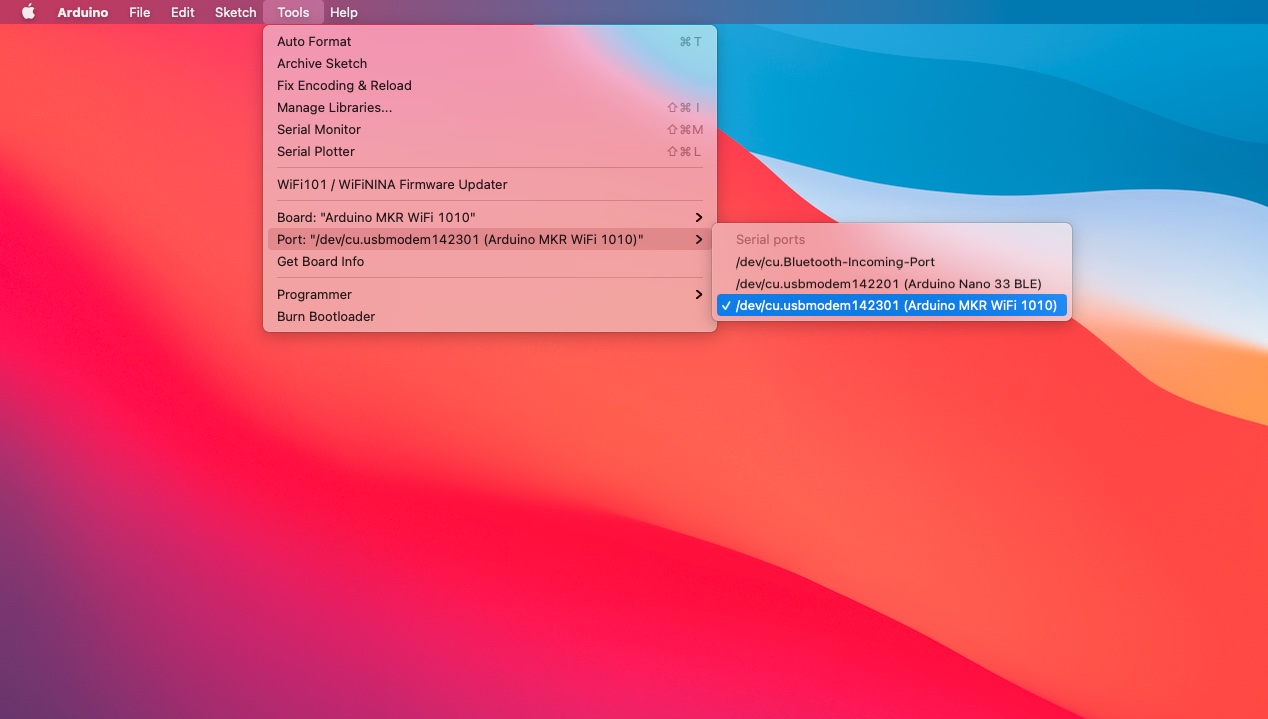Run Auto Format on the sketch
Viewport: 1268px width, 719px height.
tap(314, 42)
